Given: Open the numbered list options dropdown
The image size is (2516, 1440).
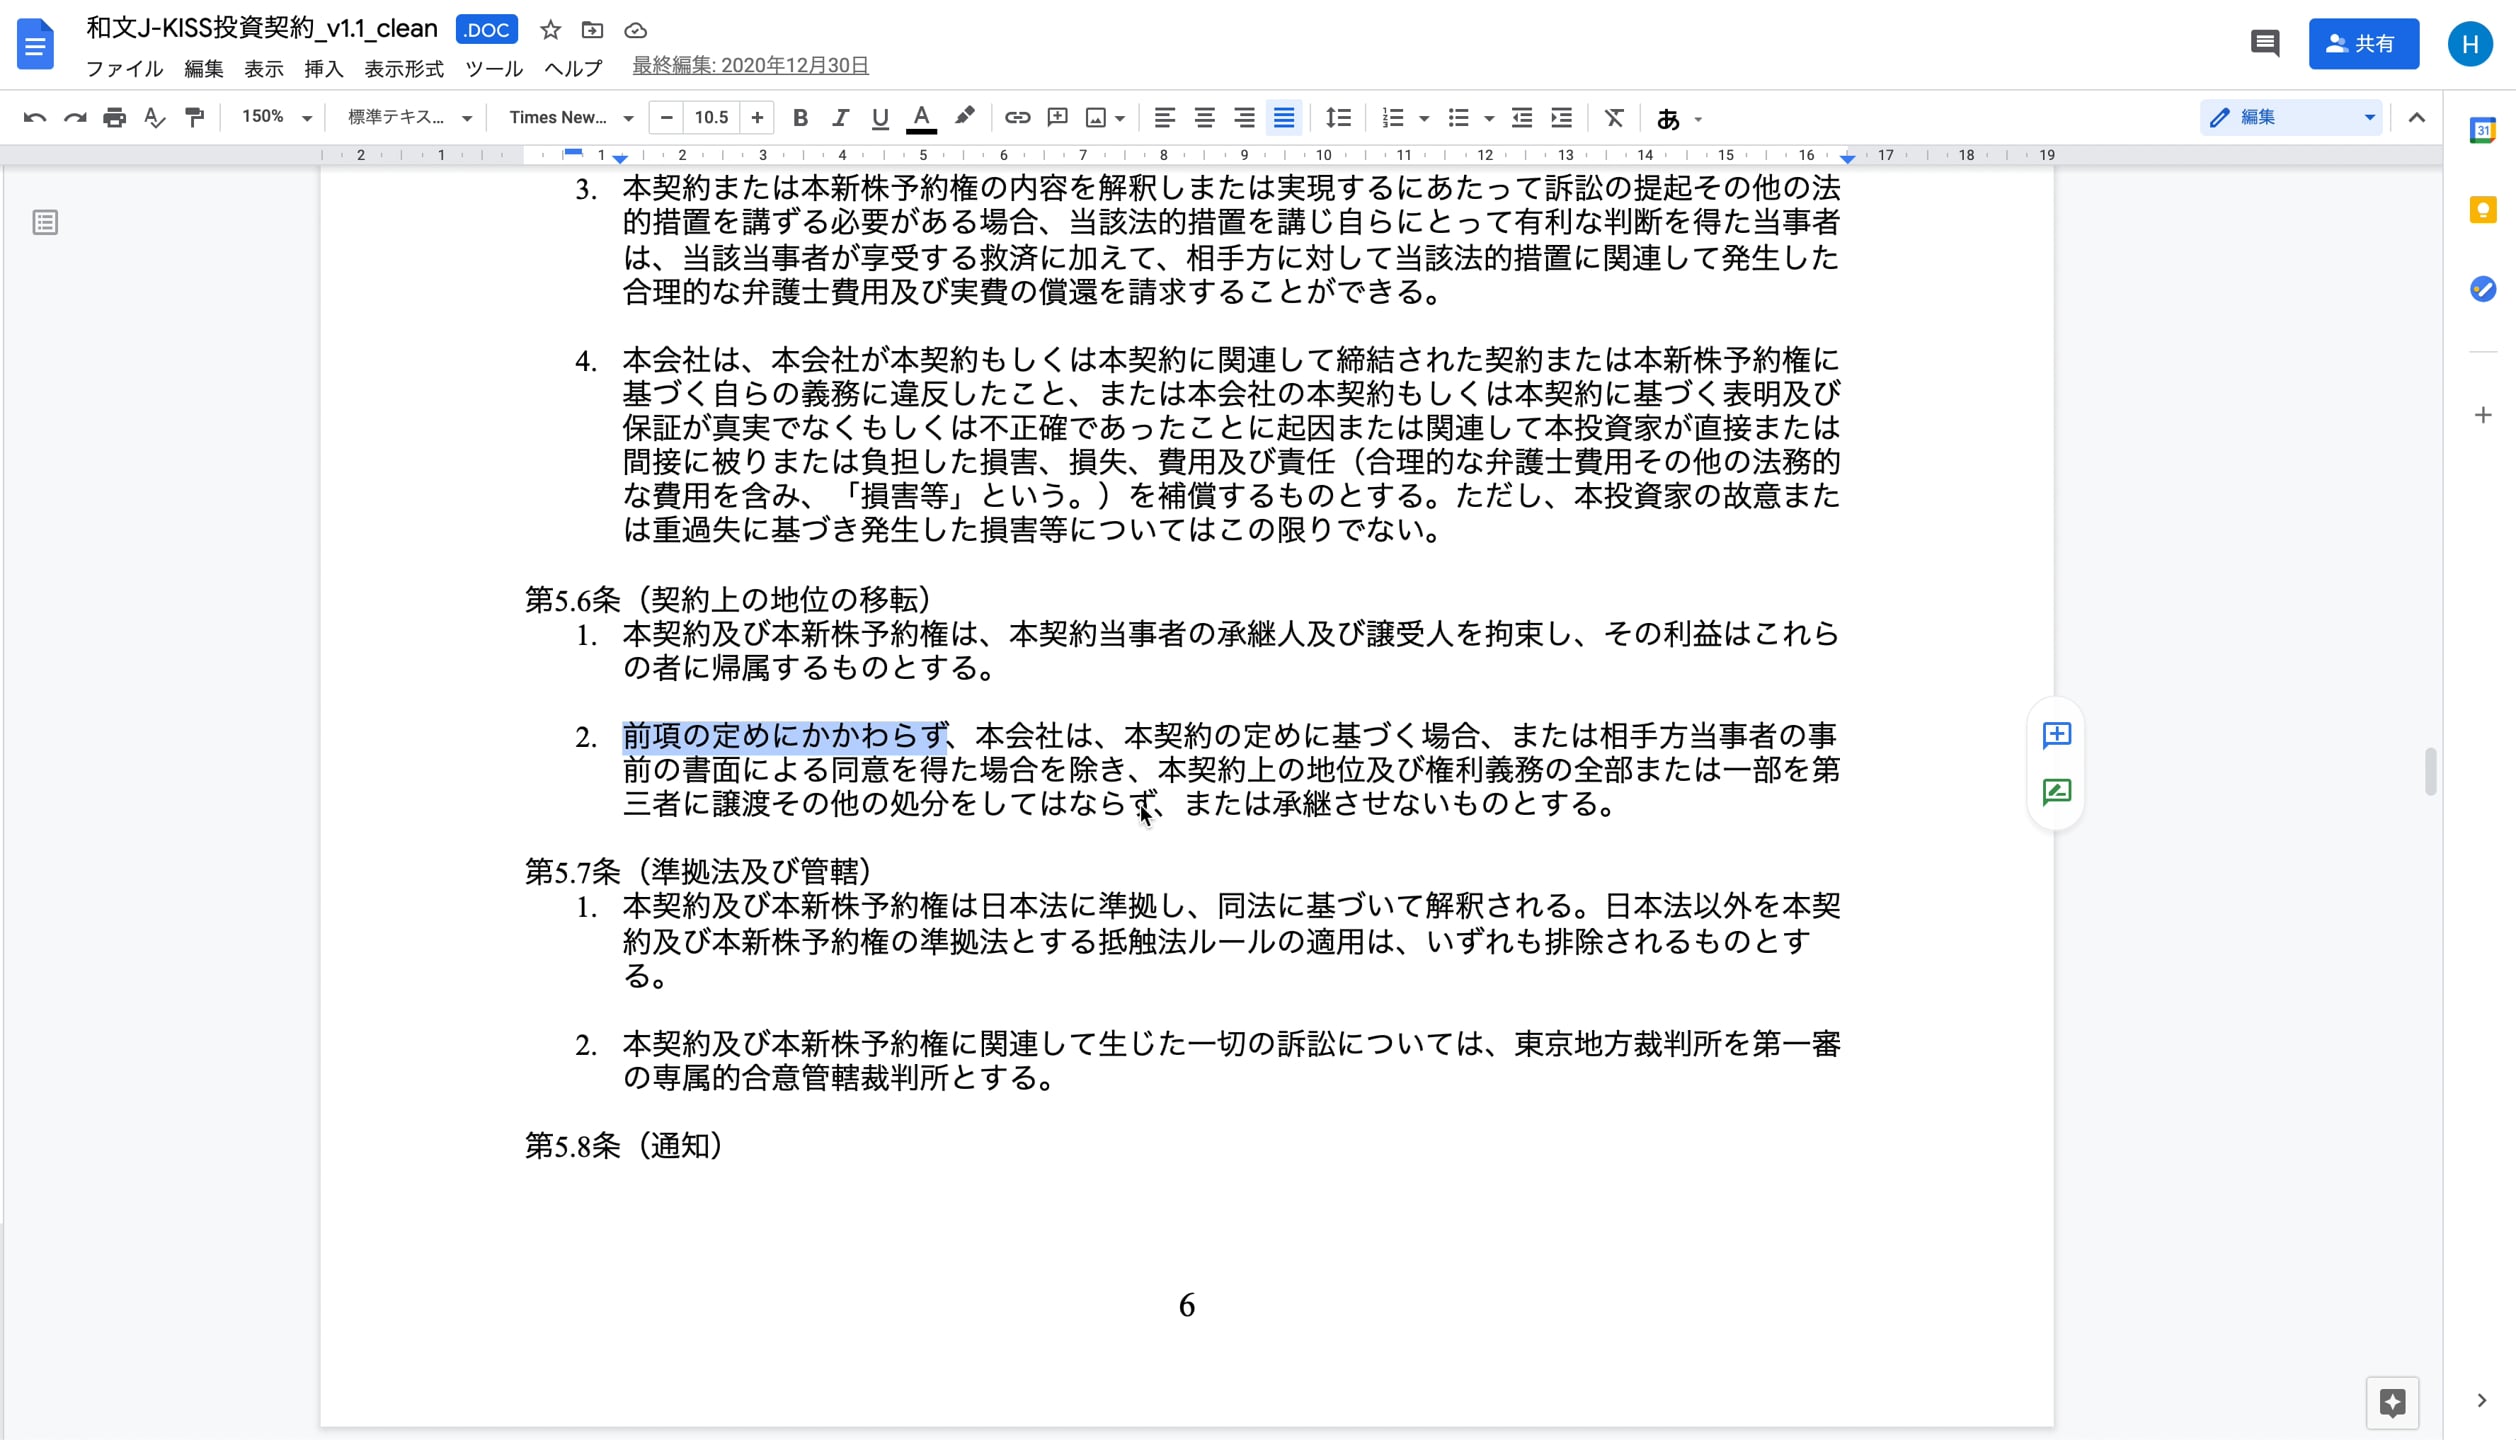Looking at the screenshot, I should pyautogui.click(x=1422, y=117).
